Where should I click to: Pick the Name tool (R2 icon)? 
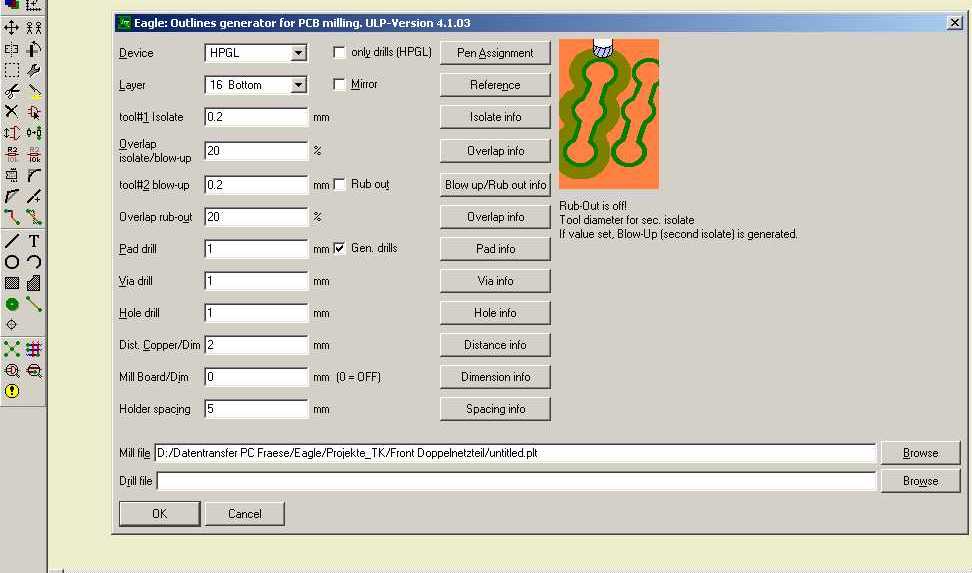point(11,154)
